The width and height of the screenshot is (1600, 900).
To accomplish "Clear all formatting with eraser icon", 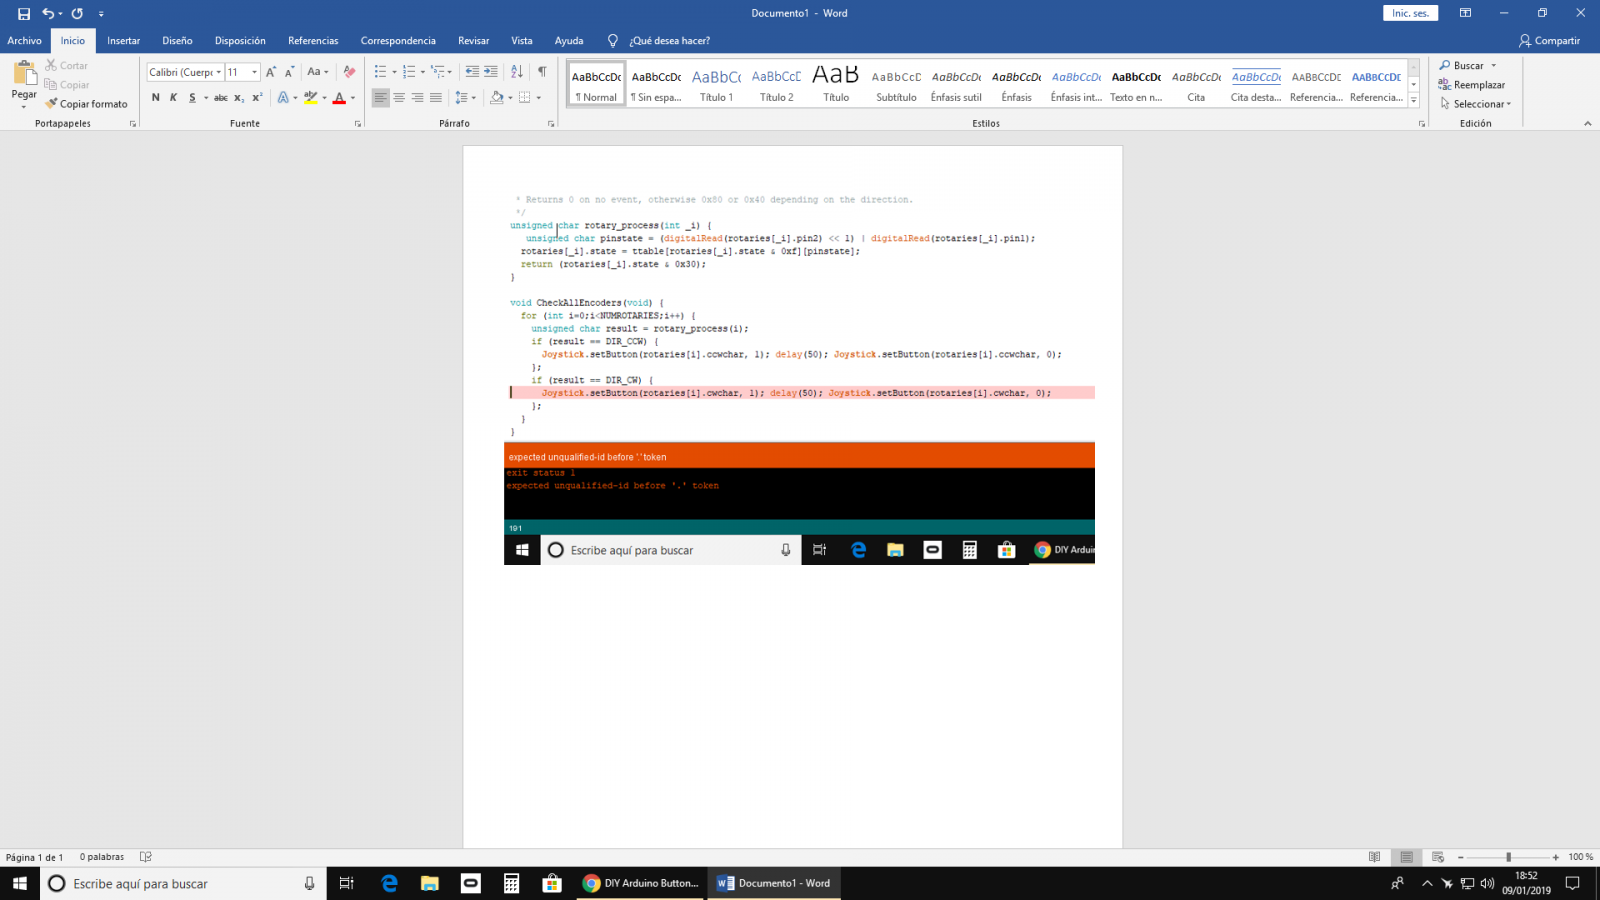I will pos(349,72).
